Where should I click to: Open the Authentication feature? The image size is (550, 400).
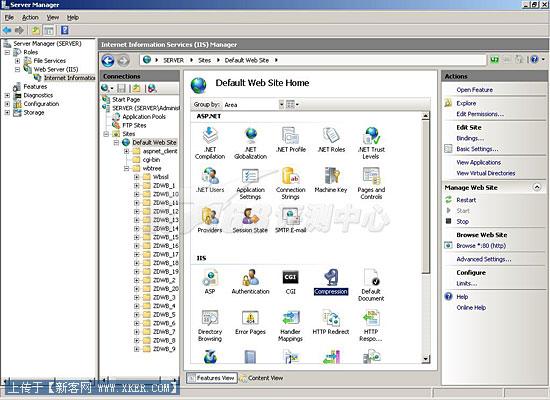point(250,282)
